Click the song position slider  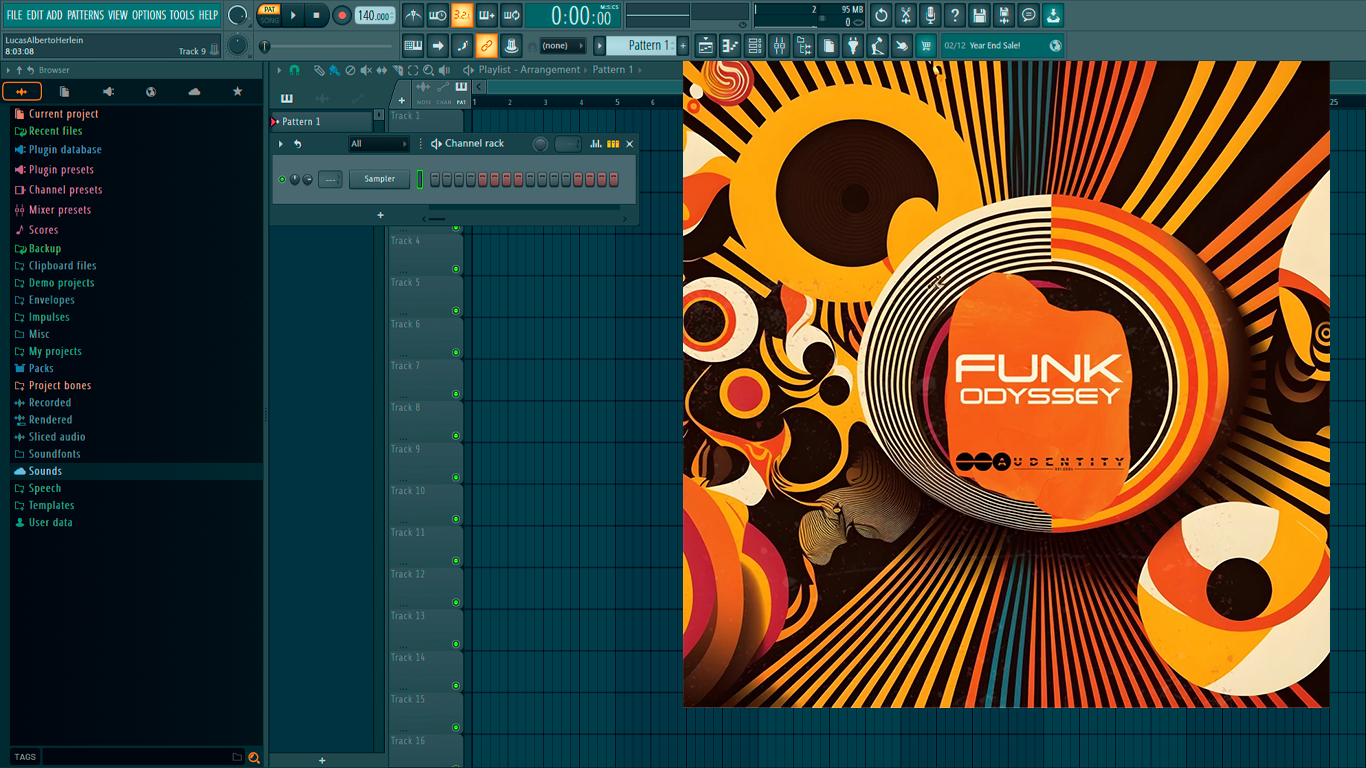tap(328, 46)
